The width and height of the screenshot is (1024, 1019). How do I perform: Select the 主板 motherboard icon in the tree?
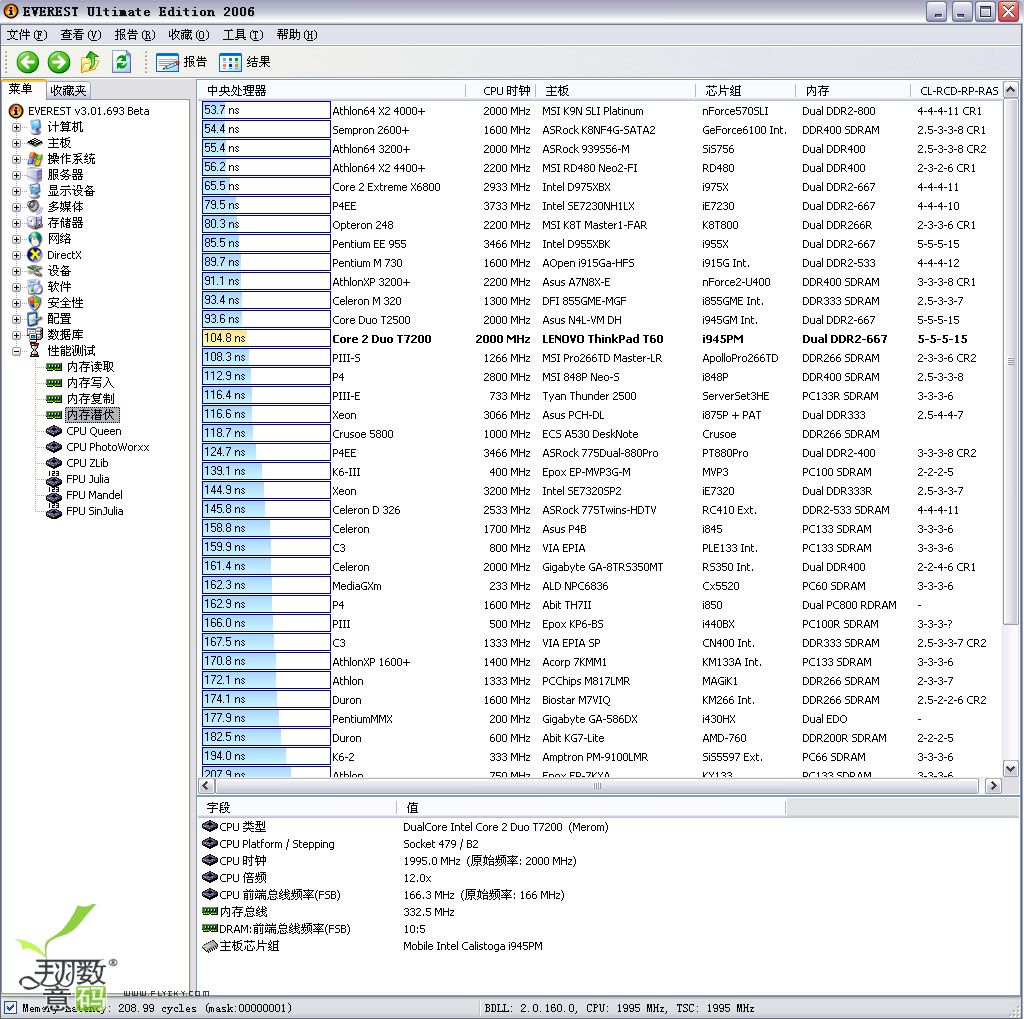click(35, 142)
